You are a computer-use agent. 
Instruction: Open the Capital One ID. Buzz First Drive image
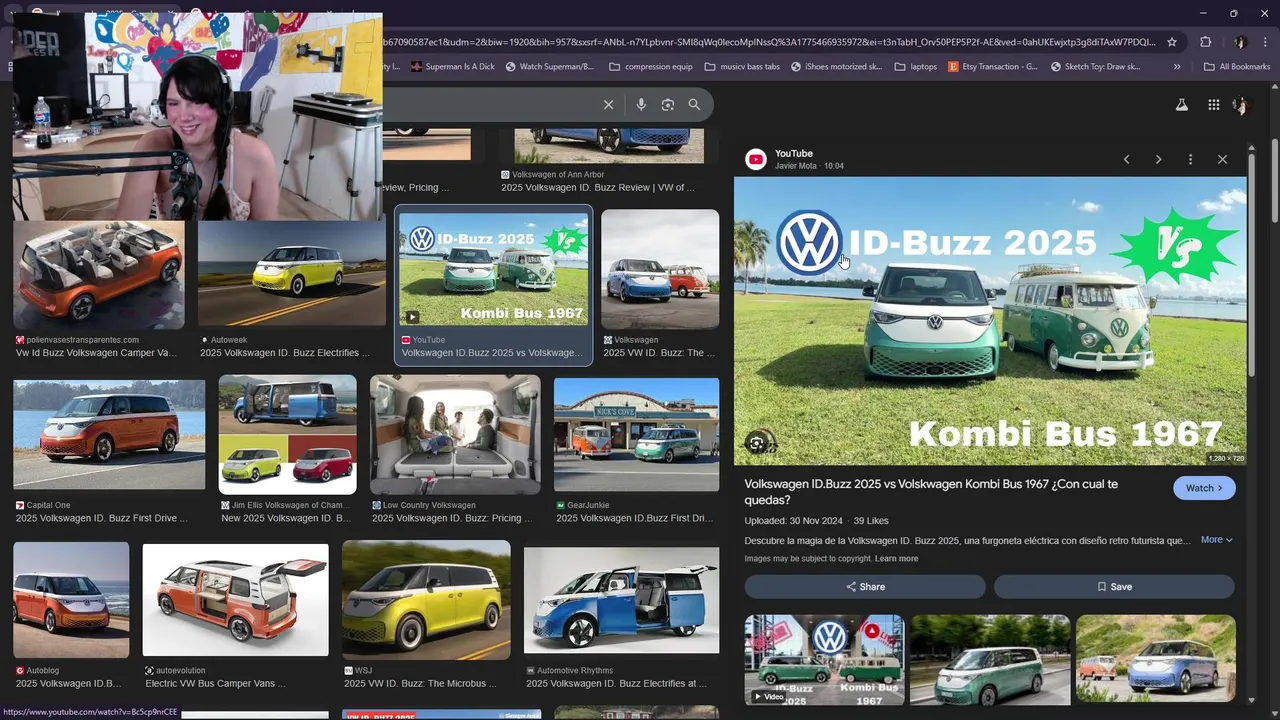(x=109, y=434)
